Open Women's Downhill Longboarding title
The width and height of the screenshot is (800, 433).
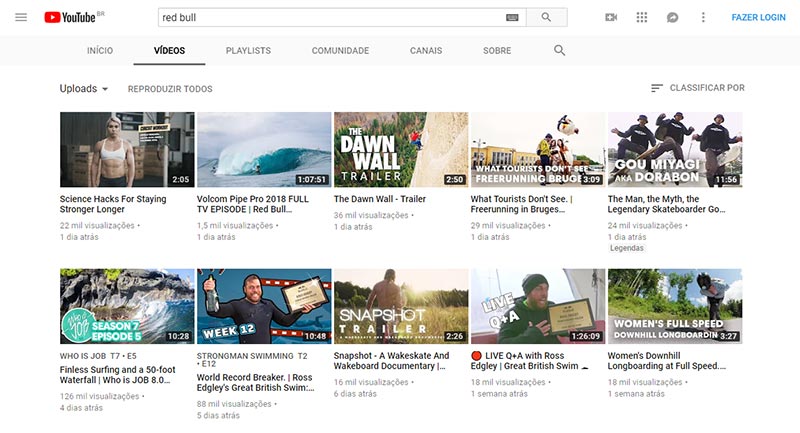point(666,361)
